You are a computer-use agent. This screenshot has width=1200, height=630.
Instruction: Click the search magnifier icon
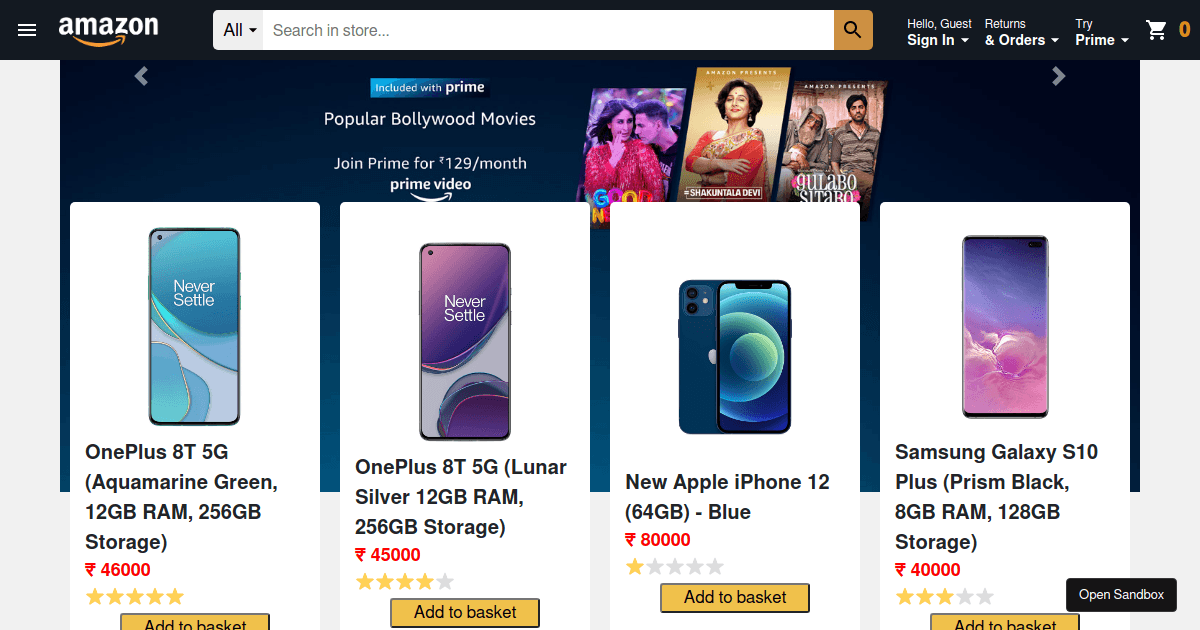click(852, 30)
